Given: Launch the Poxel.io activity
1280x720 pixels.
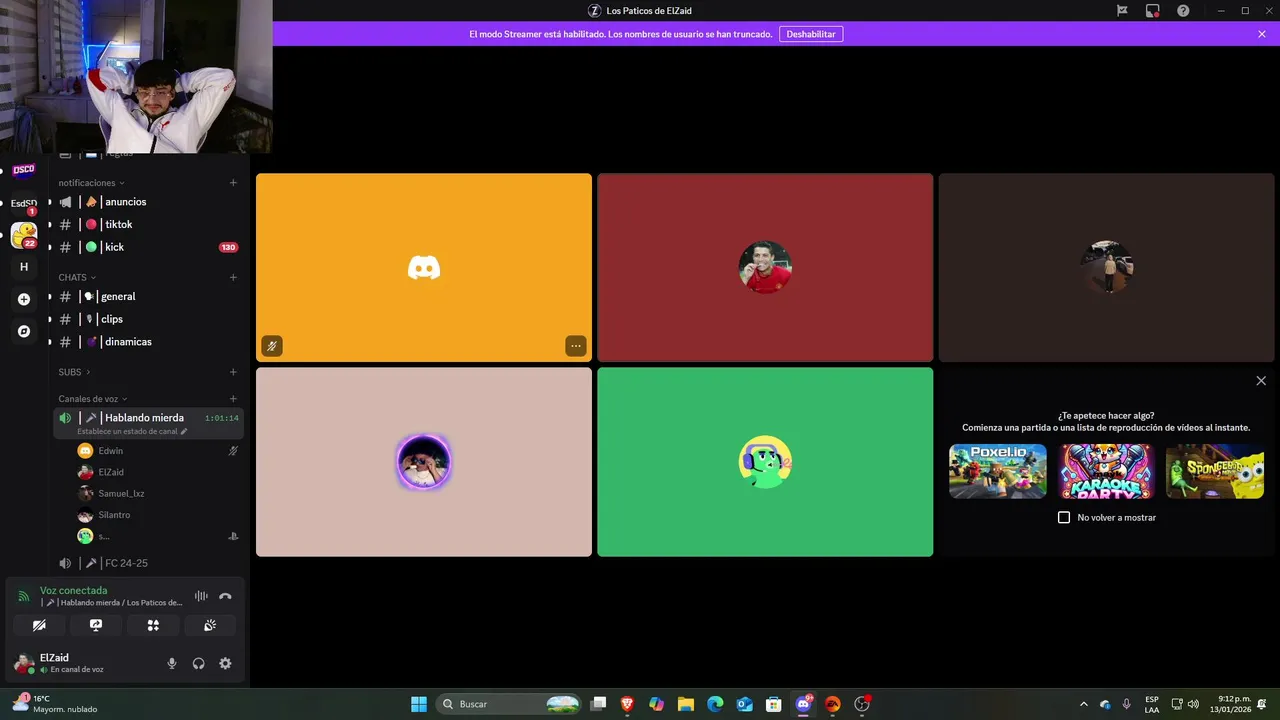Looking at the screenshot, I should pos(998,471).
